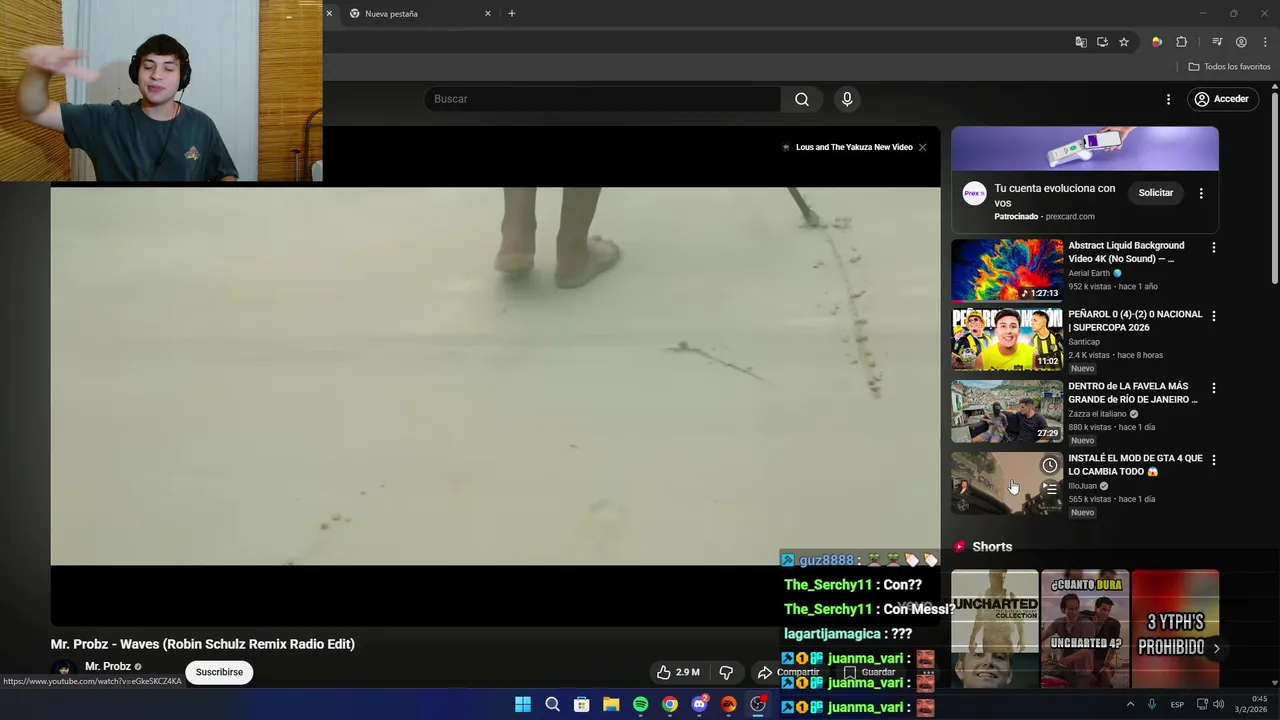Close the Nueva pestaña tab
Screen dimensions: 1280x720
pyautogui.click(x=488, y=14)
